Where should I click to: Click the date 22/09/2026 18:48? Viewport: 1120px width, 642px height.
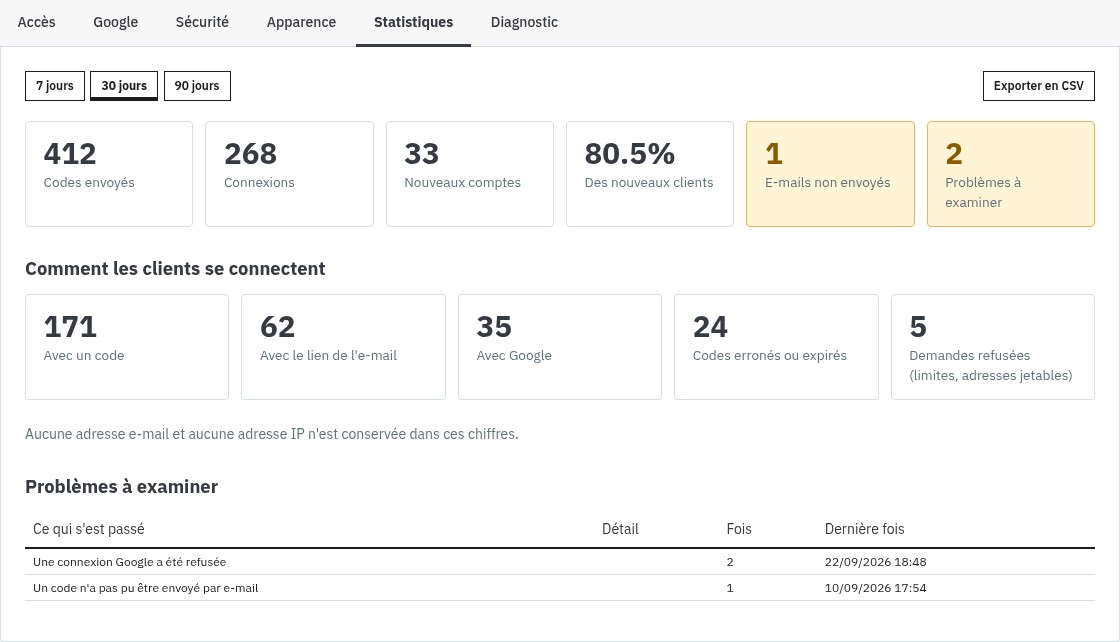pyautogui.click(x=875, y=562)
